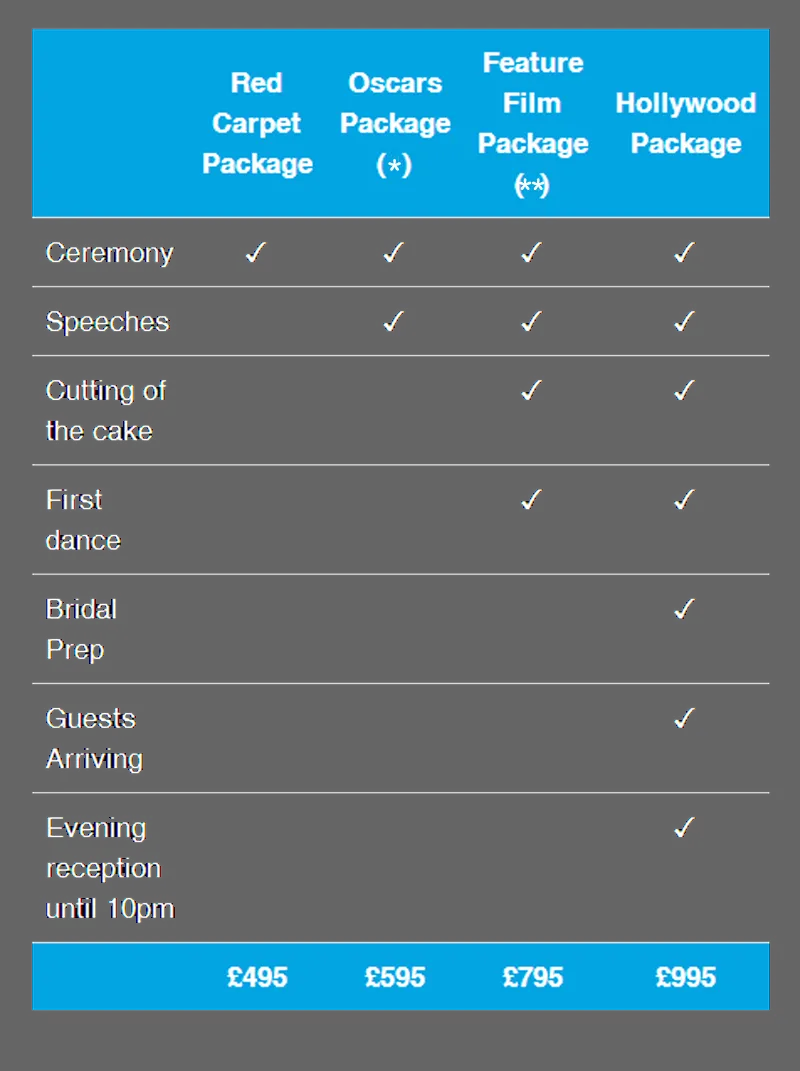Click the Ceremony row label
The width and height of the screenshot is (800, 1071).
[x=109, y=253]
